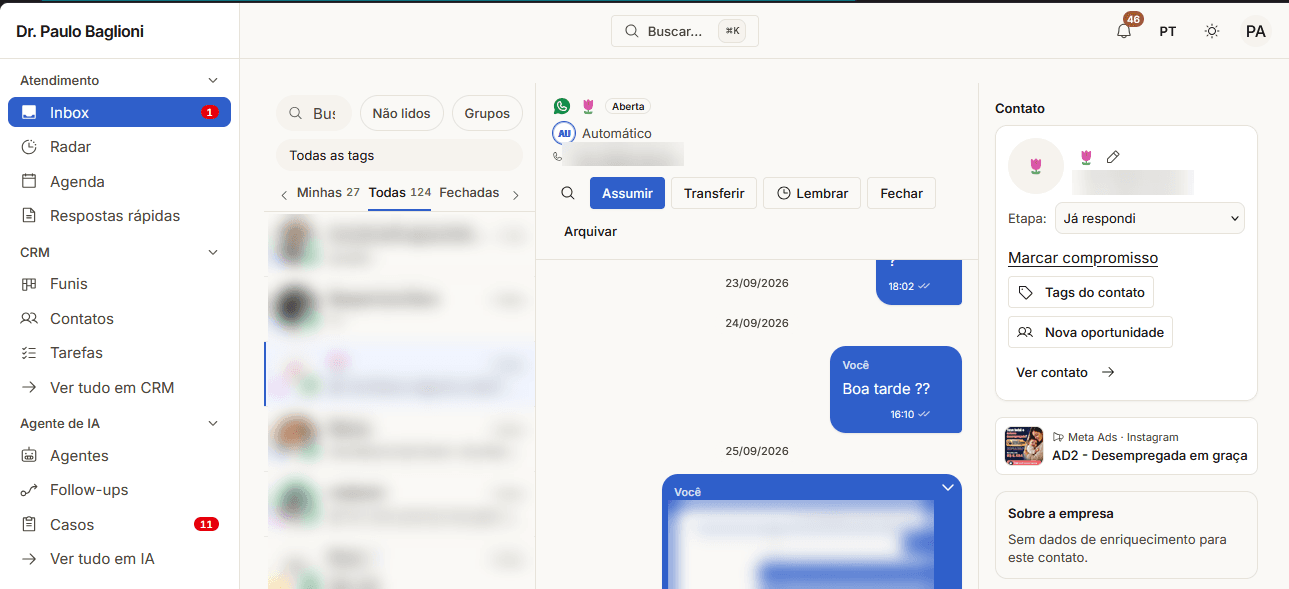The height and width of the screenshot is (589, 1289).
Task: Open Agentes under Agente de IA
Action: 119,456
